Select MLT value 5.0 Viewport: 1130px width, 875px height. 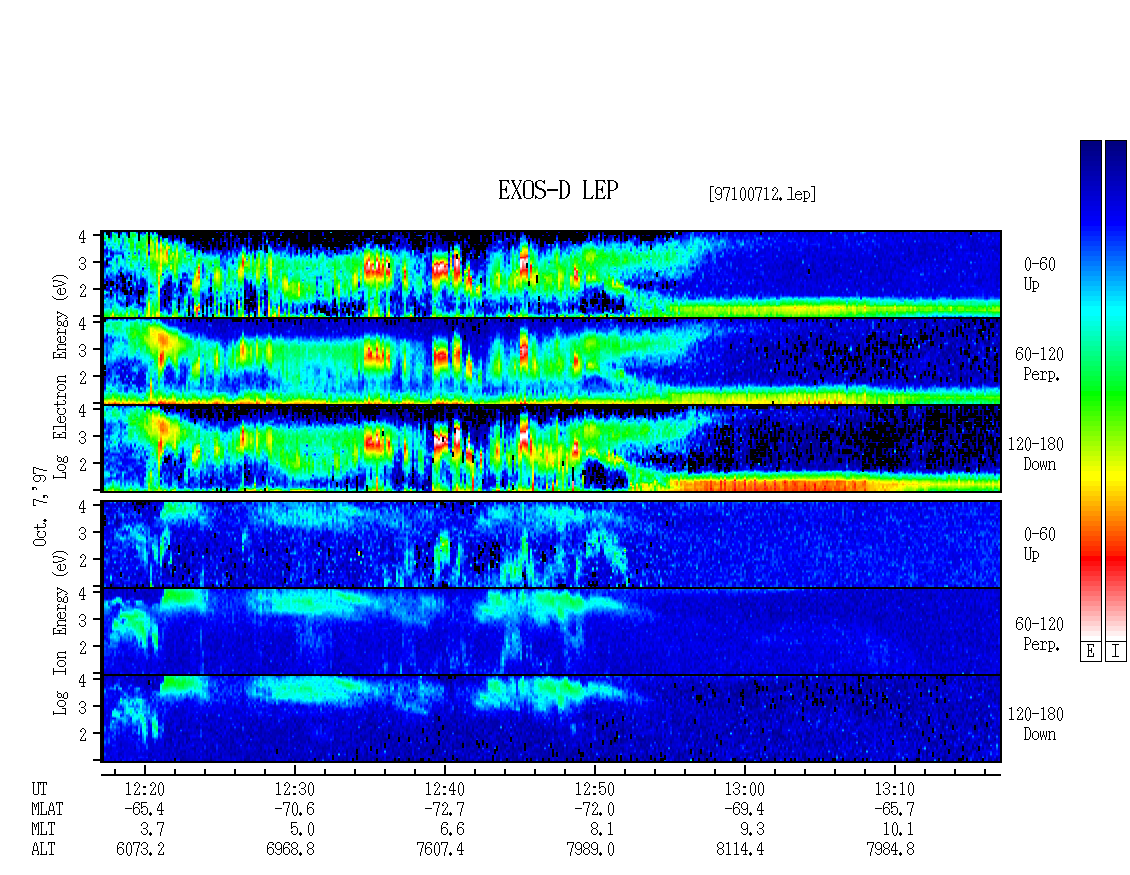click(x=303, y=830)
